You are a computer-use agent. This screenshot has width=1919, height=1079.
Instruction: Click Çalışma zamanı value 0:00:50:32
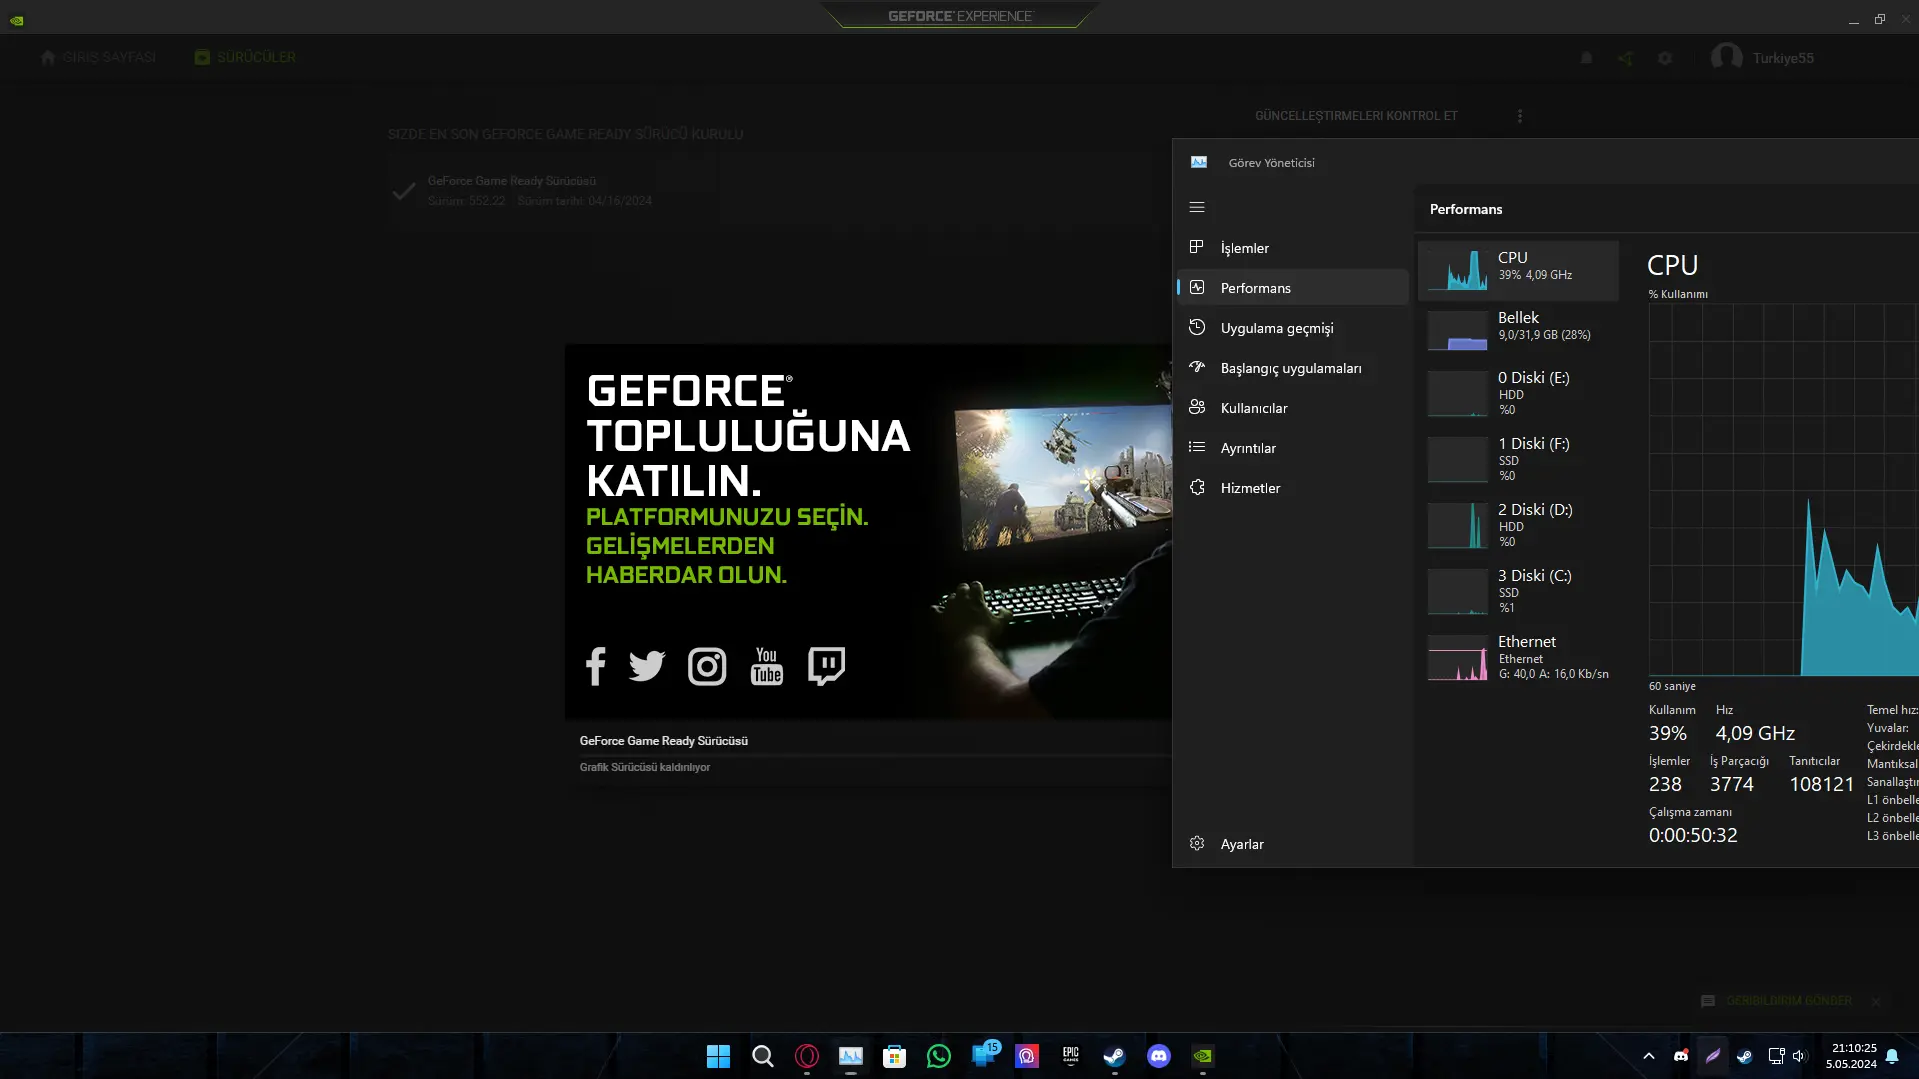tap(1693, 835)
